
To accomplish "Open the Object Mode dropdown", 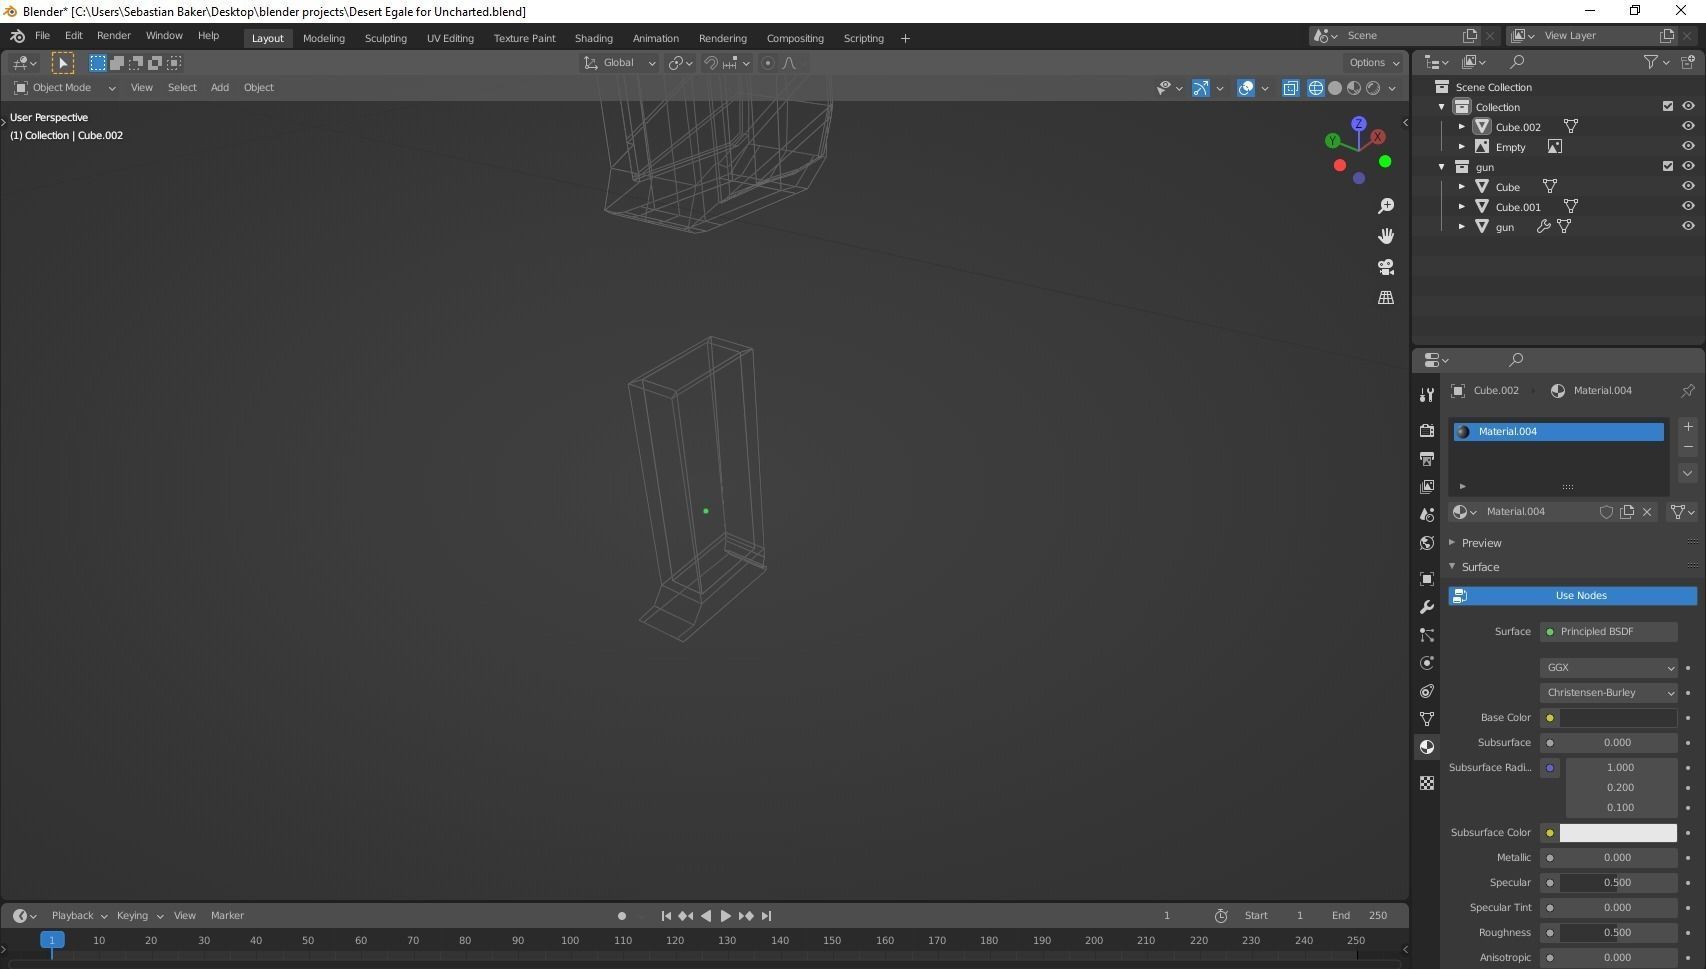I will click(65, 88).
